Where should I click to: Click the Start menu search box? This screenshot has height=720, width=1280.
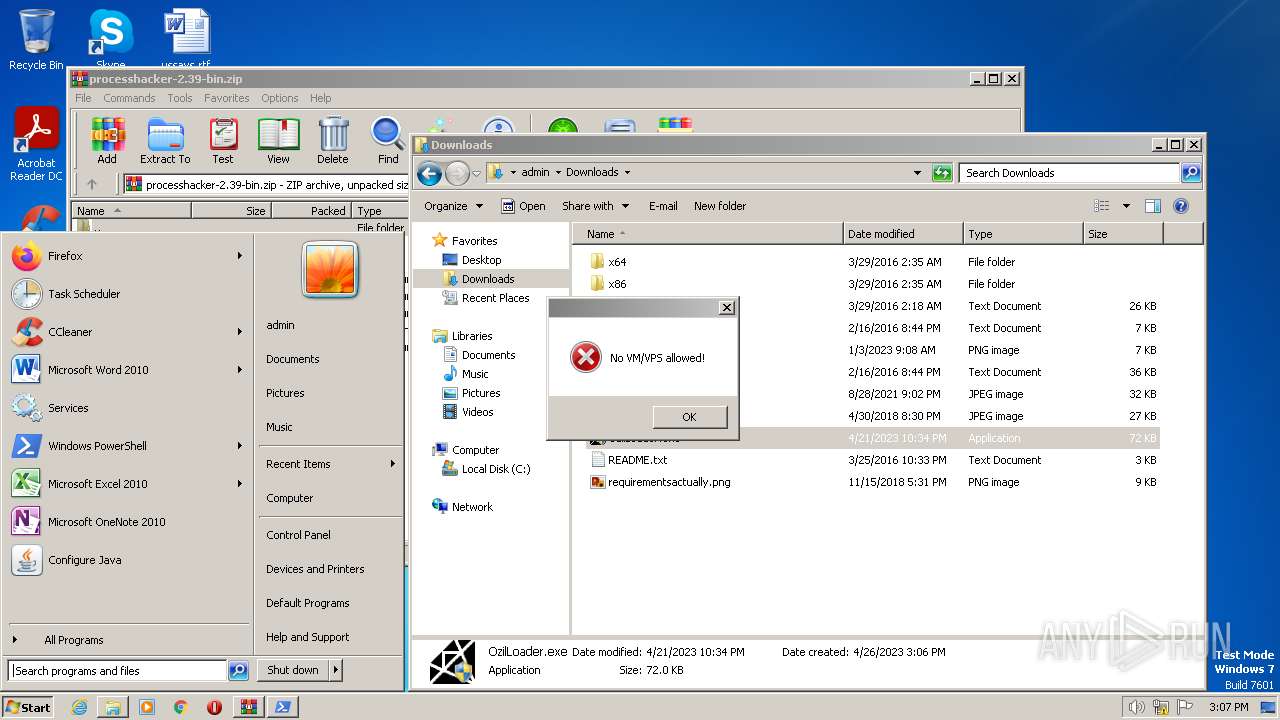tap(118, 671)
